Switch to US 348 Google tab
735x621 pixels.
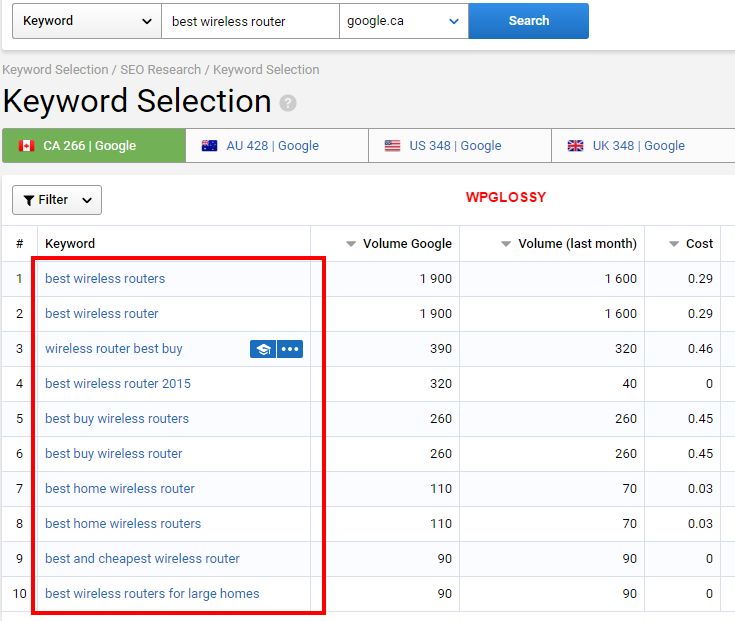460,146
